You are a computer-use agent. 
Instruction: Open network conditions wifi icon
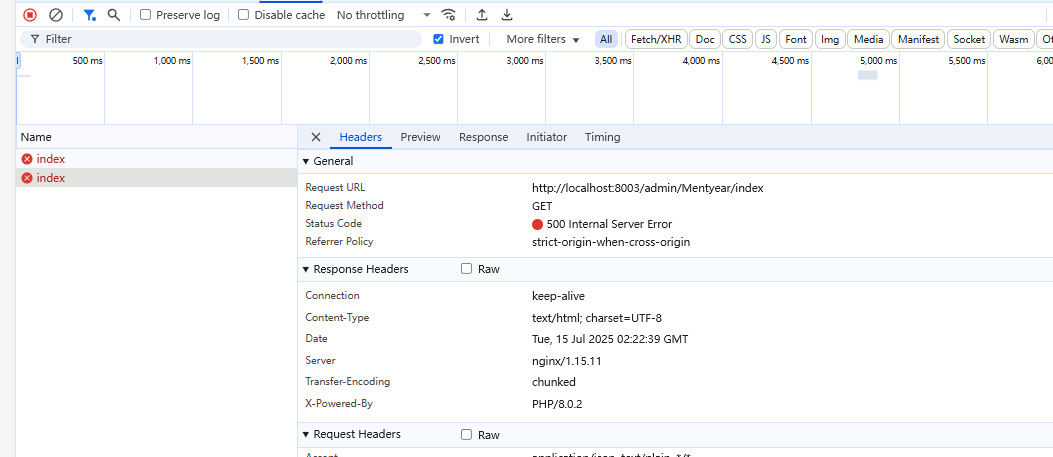point(448,15)
